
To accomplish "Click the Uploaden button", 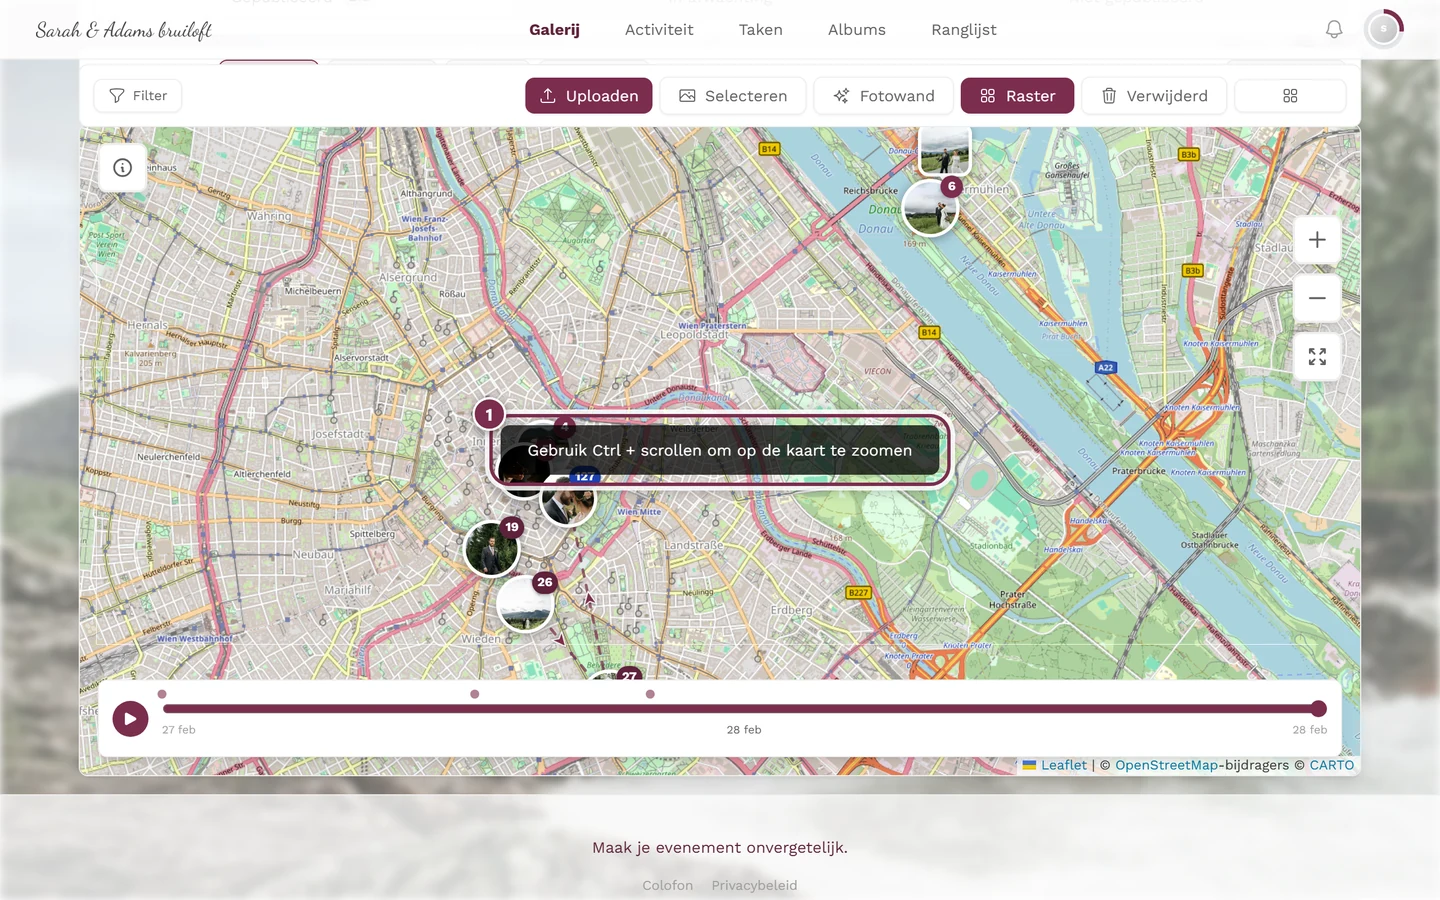I will [x=589, y=96].
